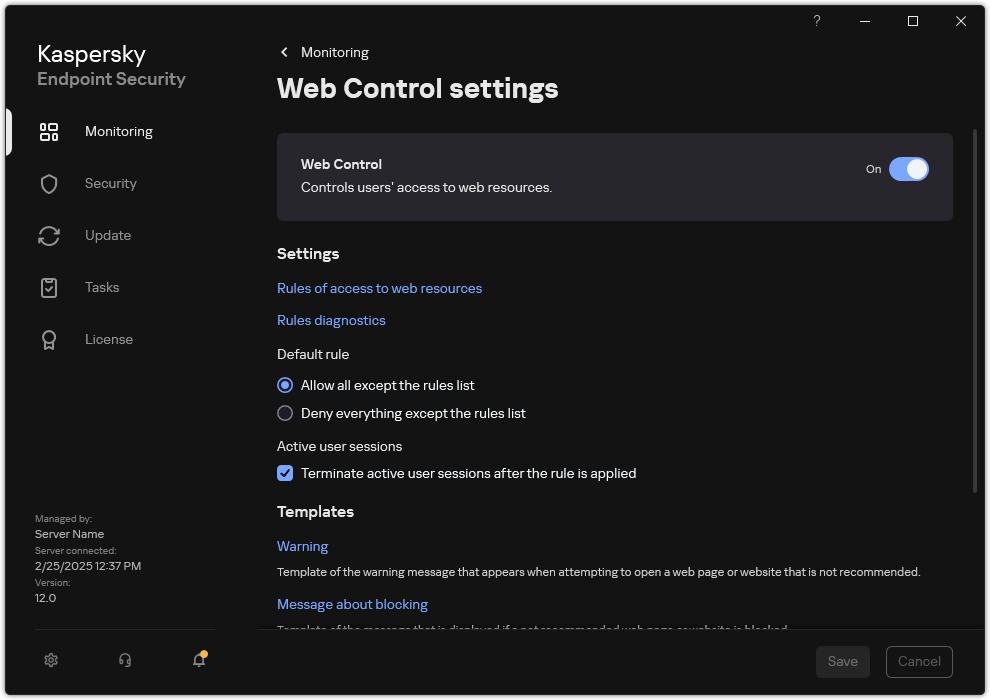Select the Security shield icon
Viewport: 990px width, 700px height.
tap(49, 183)
